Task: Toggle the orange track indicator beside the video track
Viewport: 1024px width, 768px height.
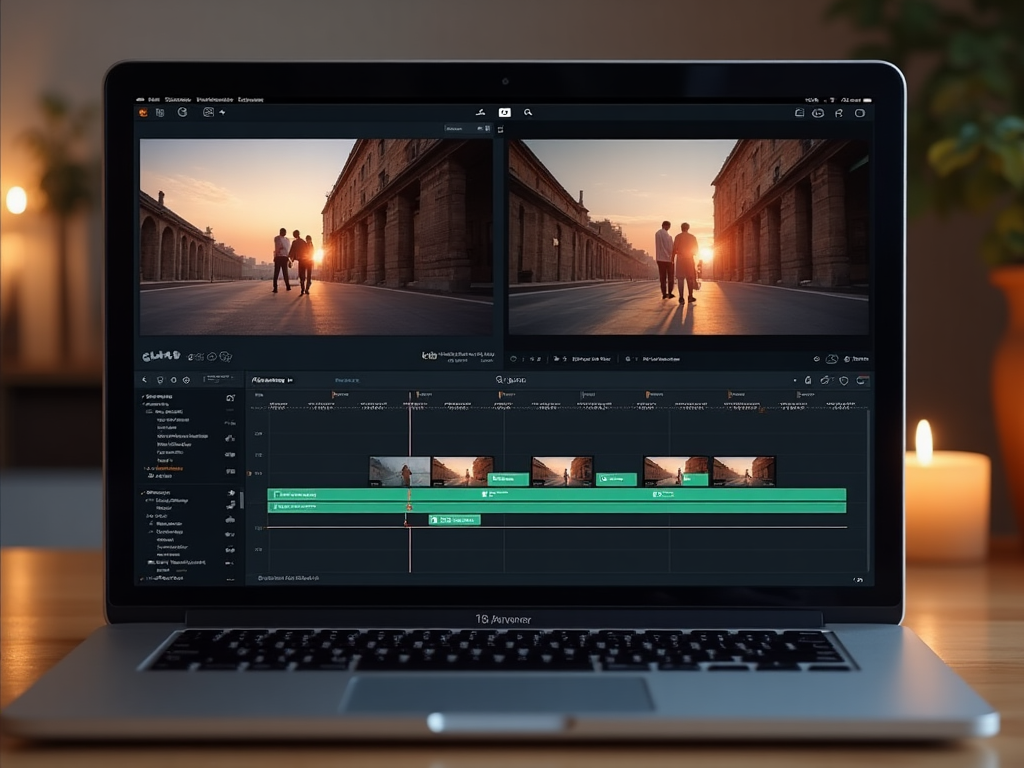Action: tap(247, 473)
